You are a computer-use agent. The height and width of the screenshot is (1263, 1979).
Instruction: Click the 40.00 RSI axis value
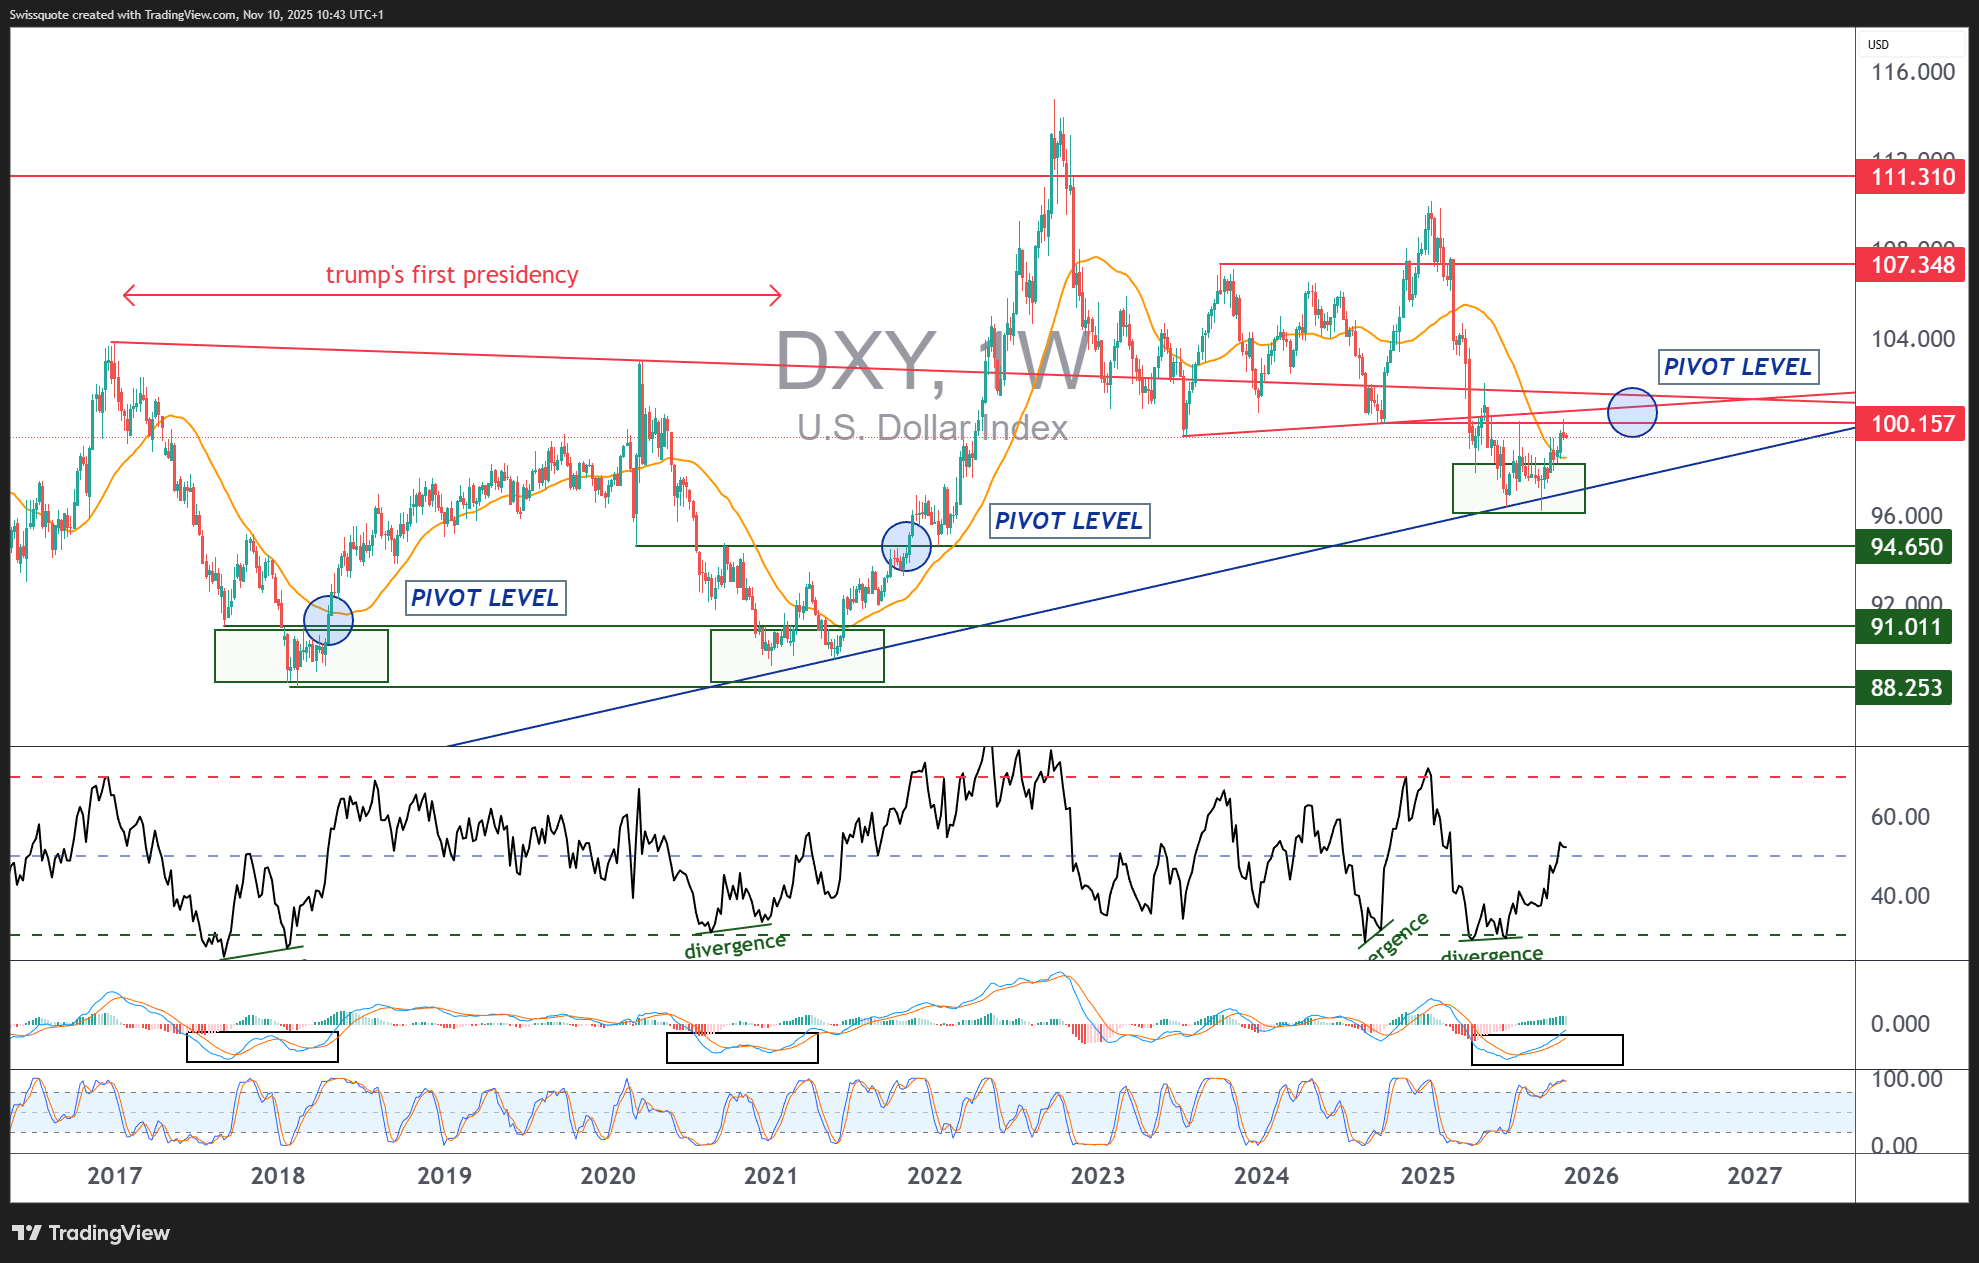click(1900, 896)
